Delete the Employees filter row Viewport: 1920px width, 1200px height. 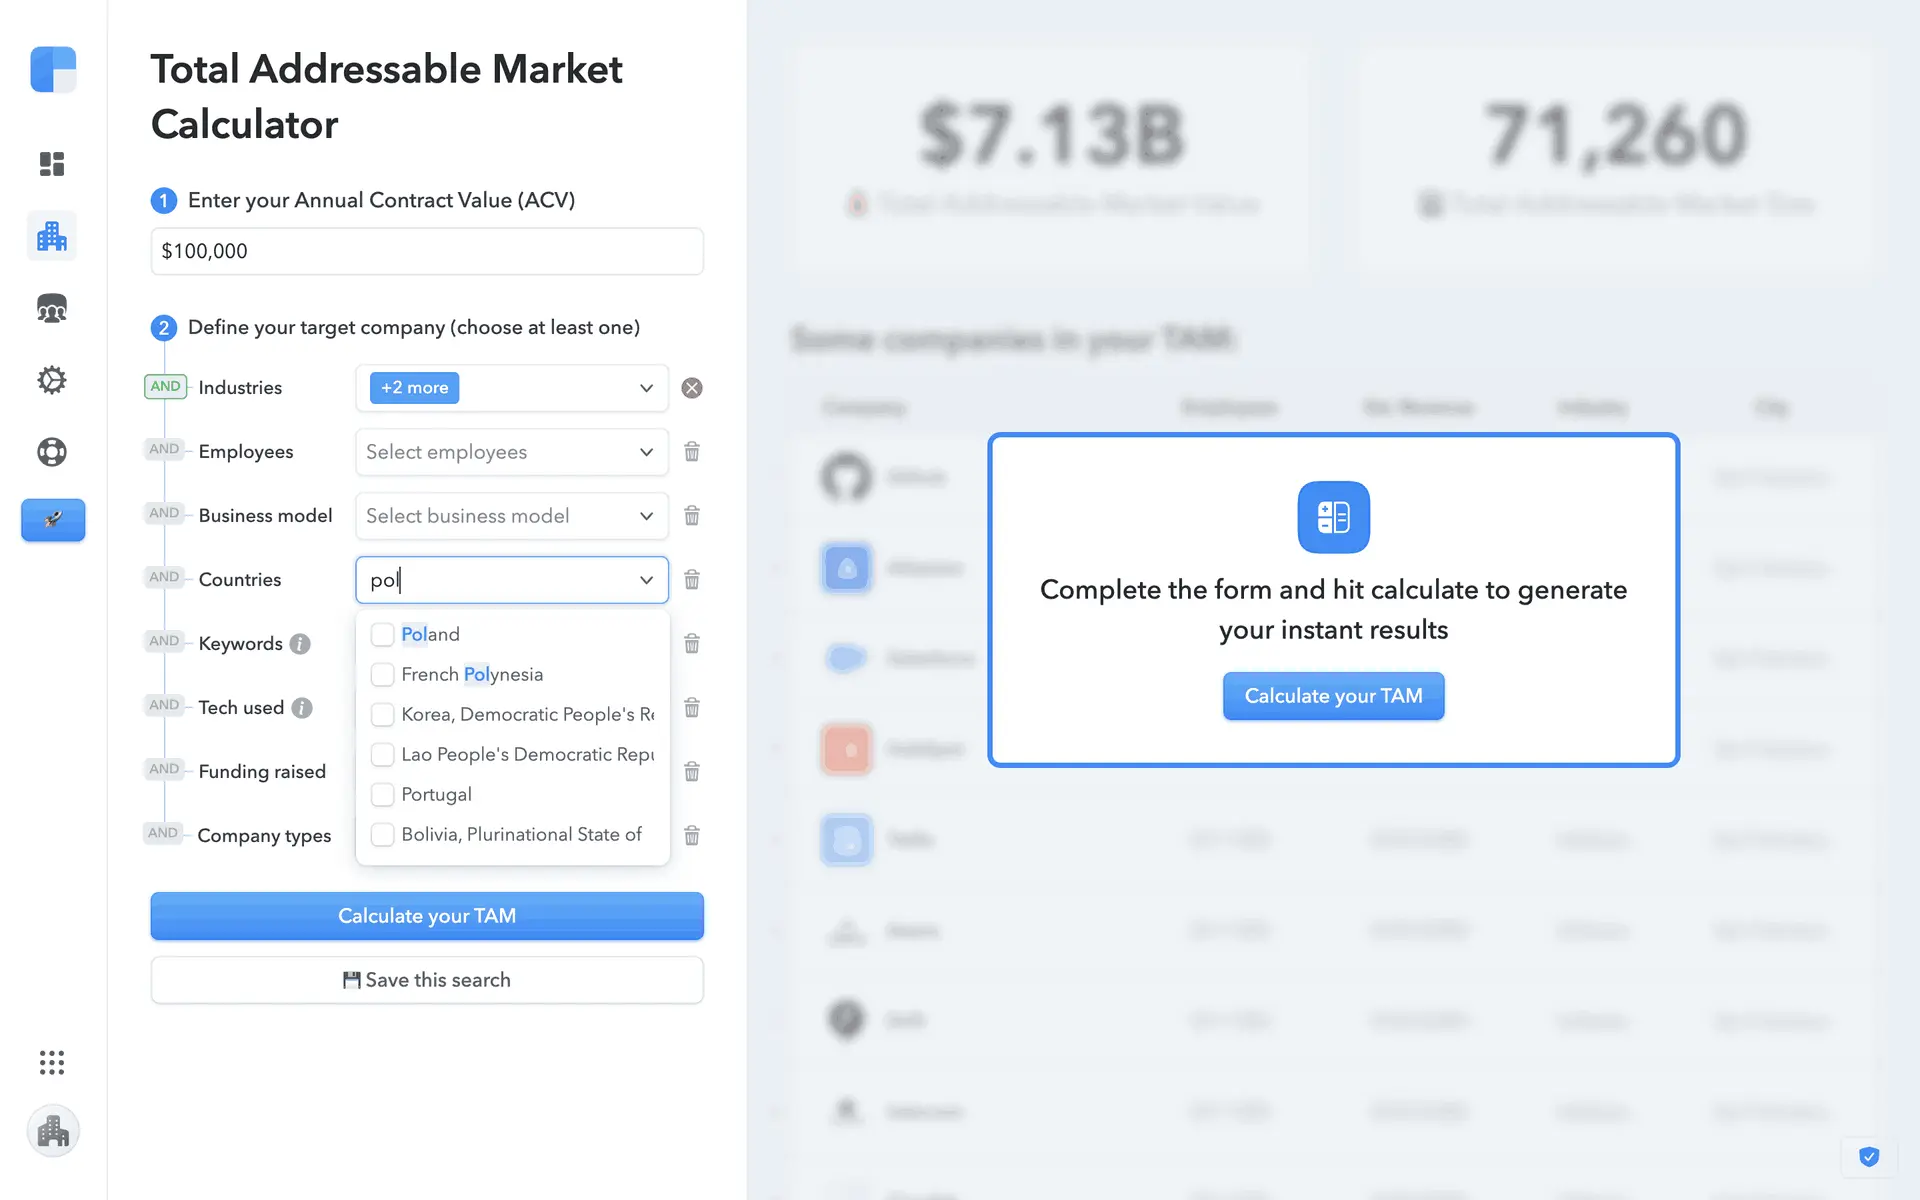pyautogui.click(x=692, y=452)
